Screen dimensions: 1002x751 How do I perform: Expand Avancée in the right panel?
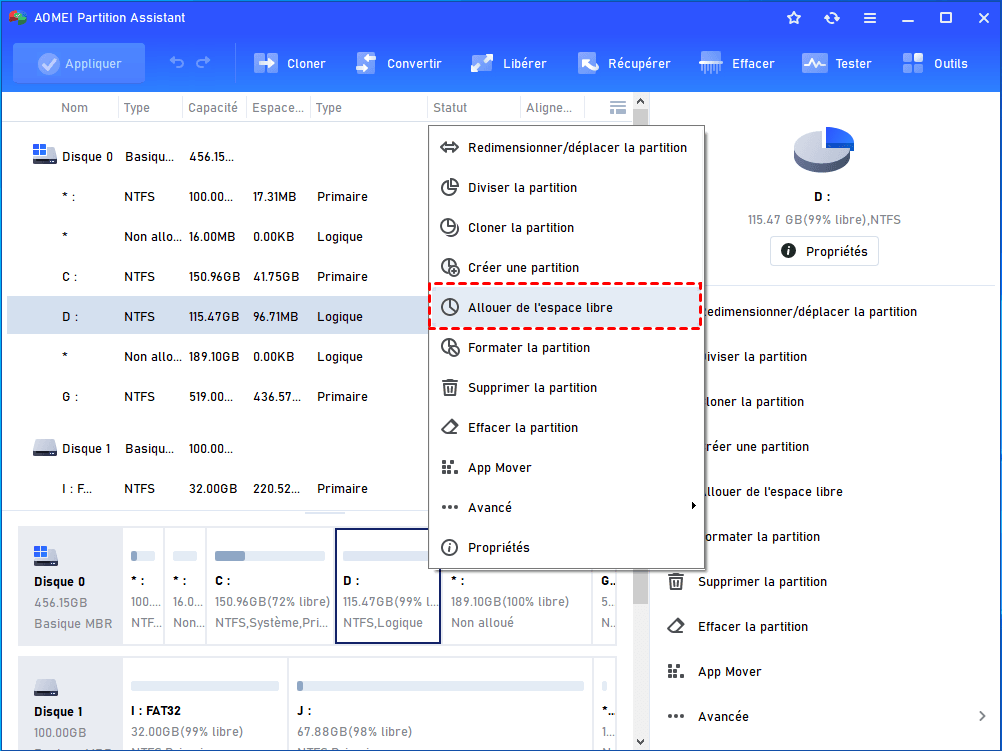click(x=981, y=716)
